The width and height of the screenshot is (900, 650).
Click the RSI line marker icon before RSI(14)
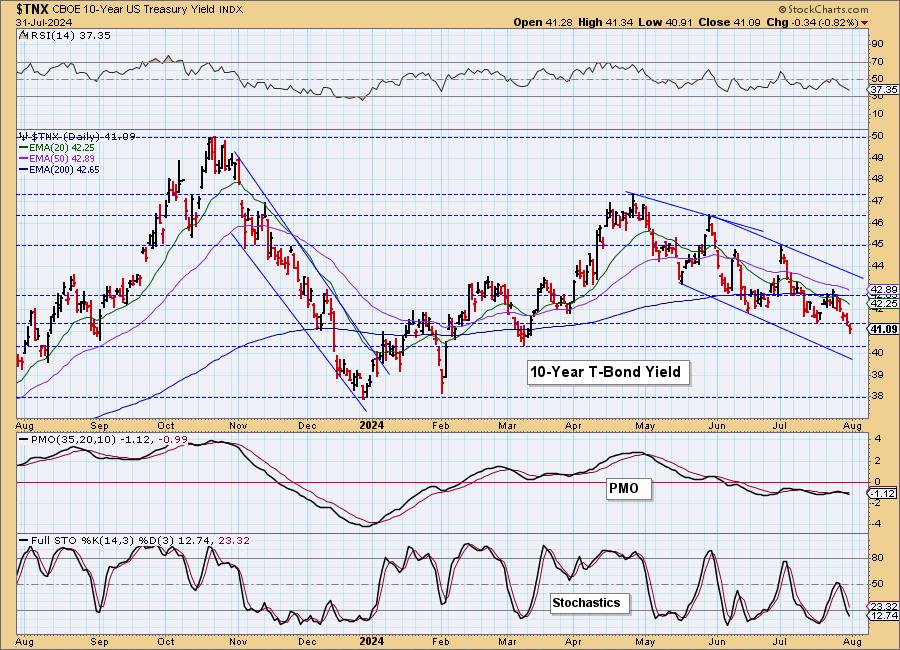pyautogui.click(x=22, y=35)
